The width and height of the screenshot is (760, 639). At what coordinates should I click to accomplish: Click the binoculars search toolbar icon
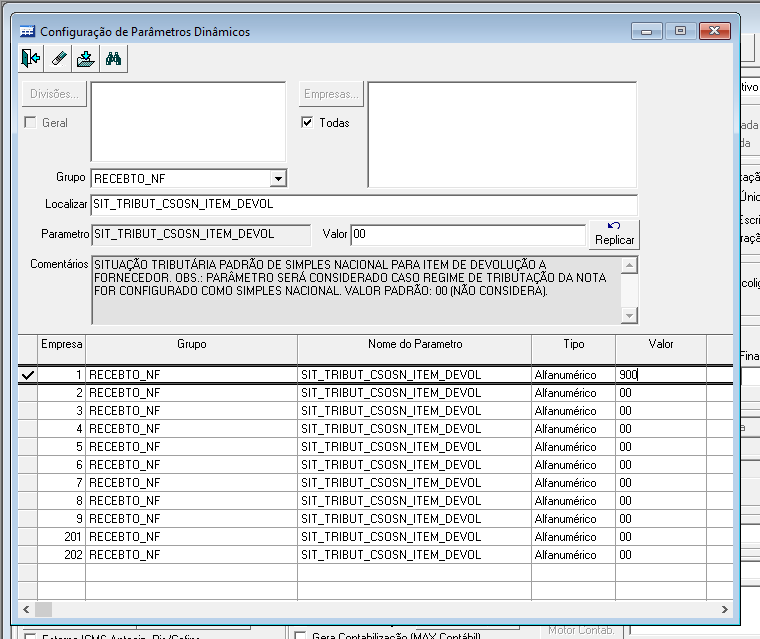(x=113, y=59)
